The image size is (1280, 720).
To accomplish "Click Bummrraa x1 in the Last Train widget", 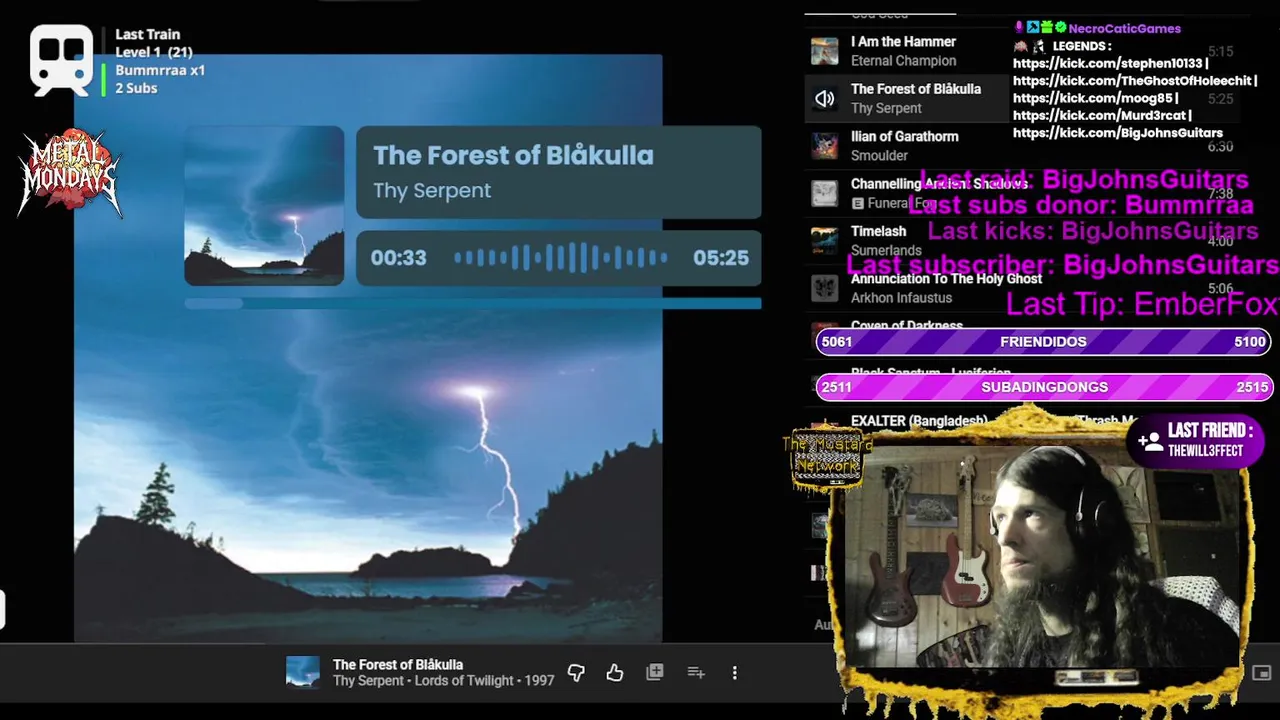I will click(160, 70).
